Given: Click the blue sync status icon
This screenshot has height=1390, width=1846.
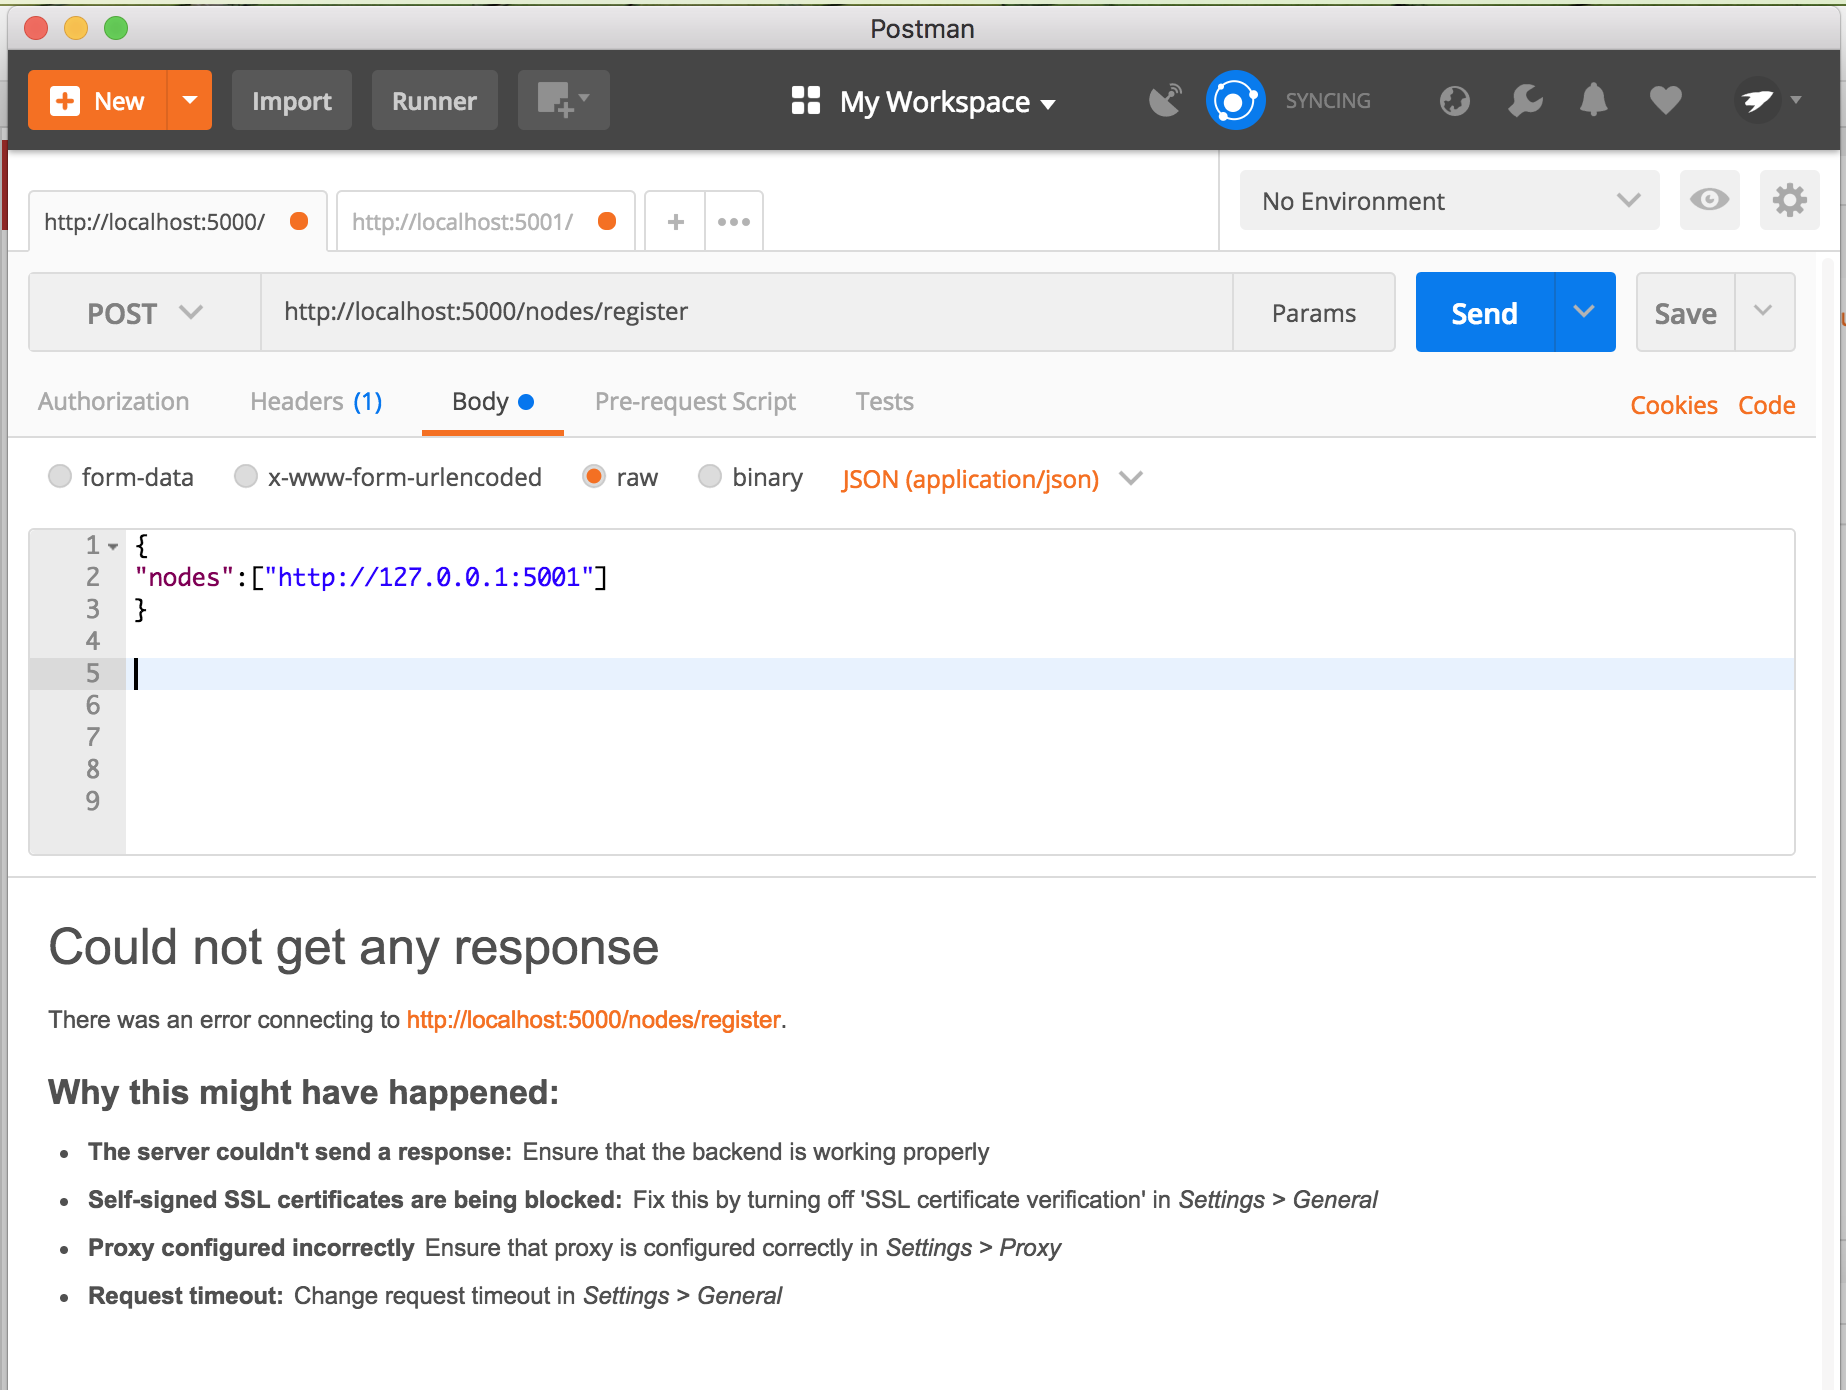Looking at the screenshot, I should 1235,101.
